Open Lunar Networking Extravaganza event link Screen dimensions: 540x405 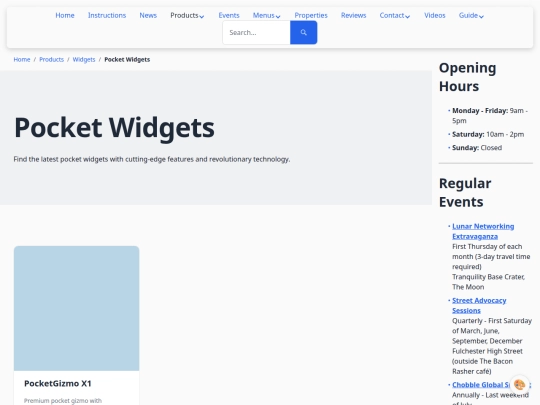coord(483,231)
